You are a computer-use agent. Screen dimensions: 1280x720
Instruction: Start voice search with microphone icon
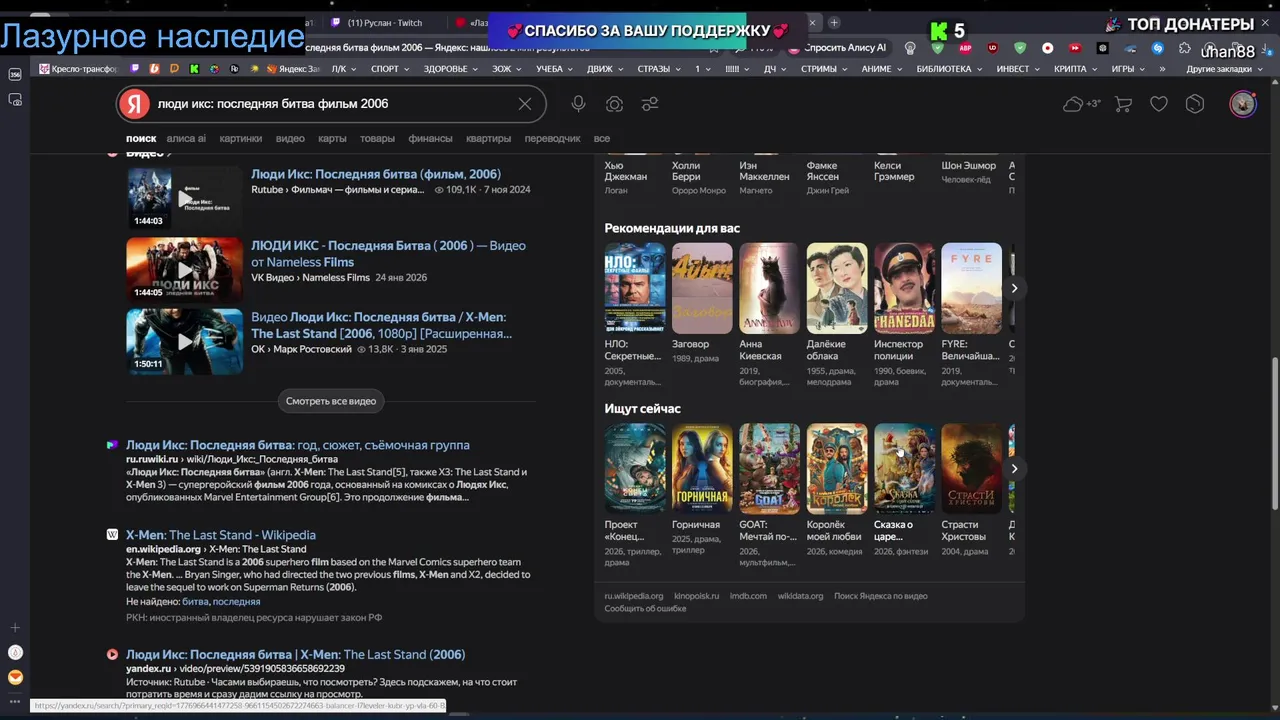point(578,104)
